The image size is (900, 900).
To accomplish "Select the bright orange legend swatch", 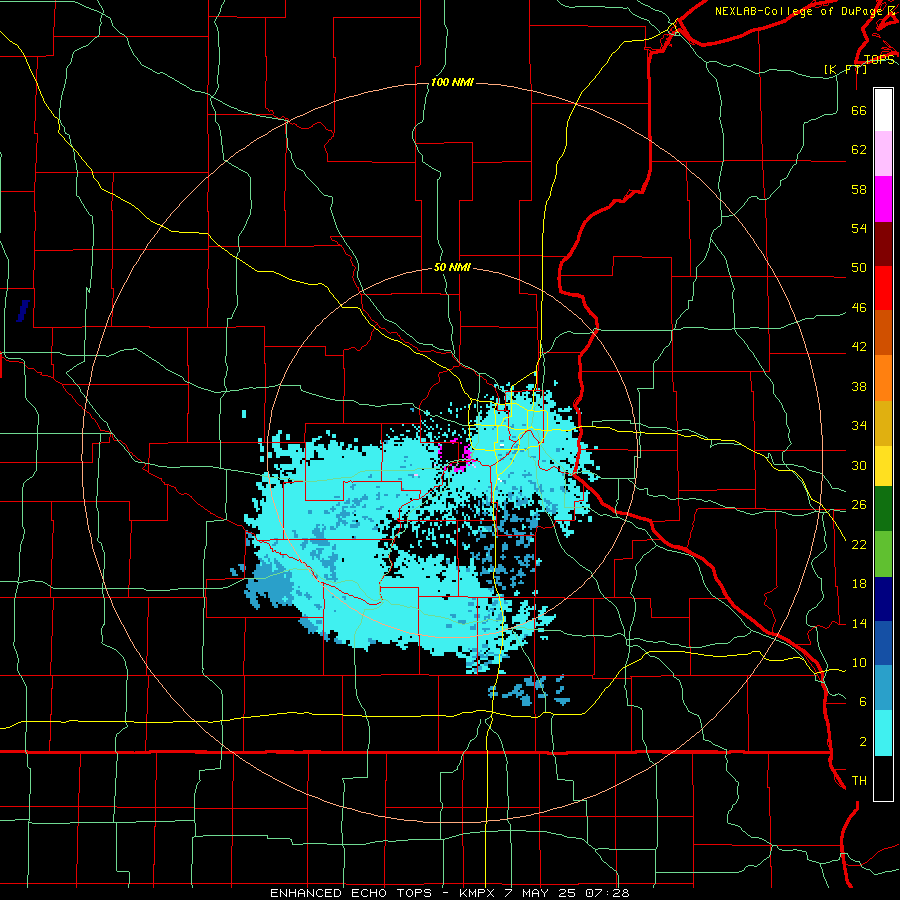I will [883, 378].
